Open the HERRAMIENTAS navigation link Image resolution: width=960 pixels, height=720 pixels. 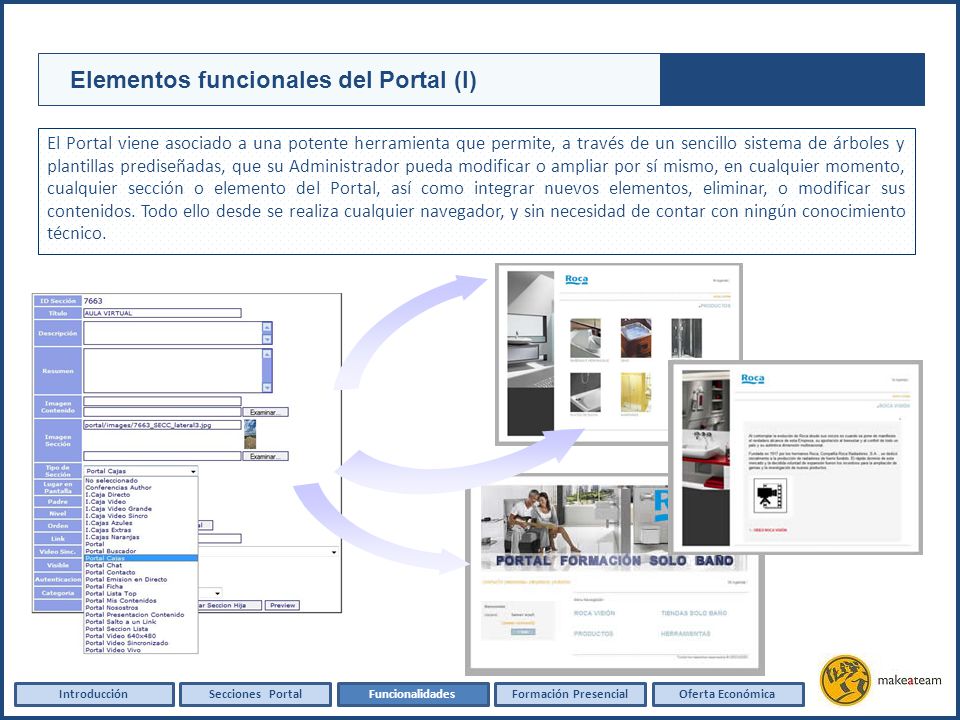pos(686,634)
